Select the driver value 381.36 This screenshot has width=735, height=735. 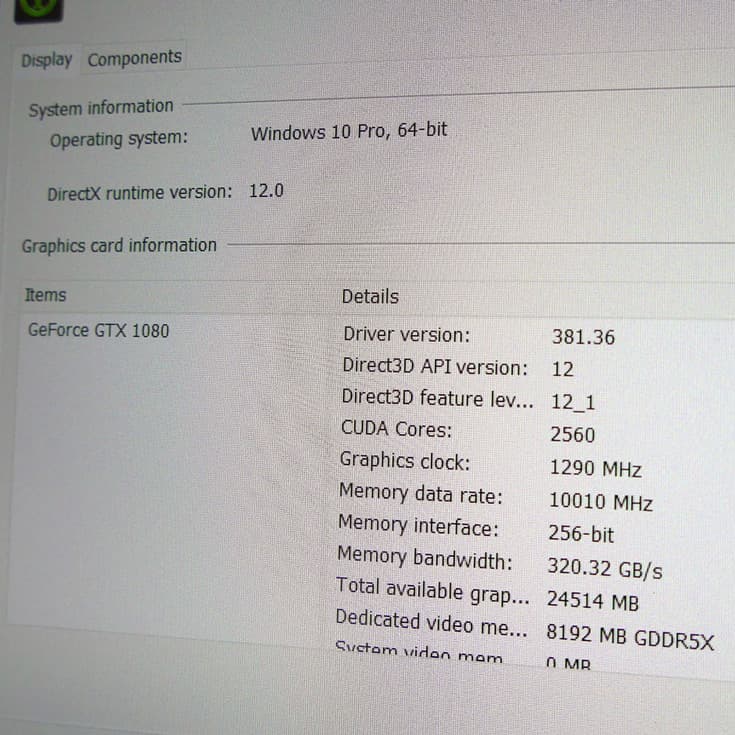tap(583, 337)
